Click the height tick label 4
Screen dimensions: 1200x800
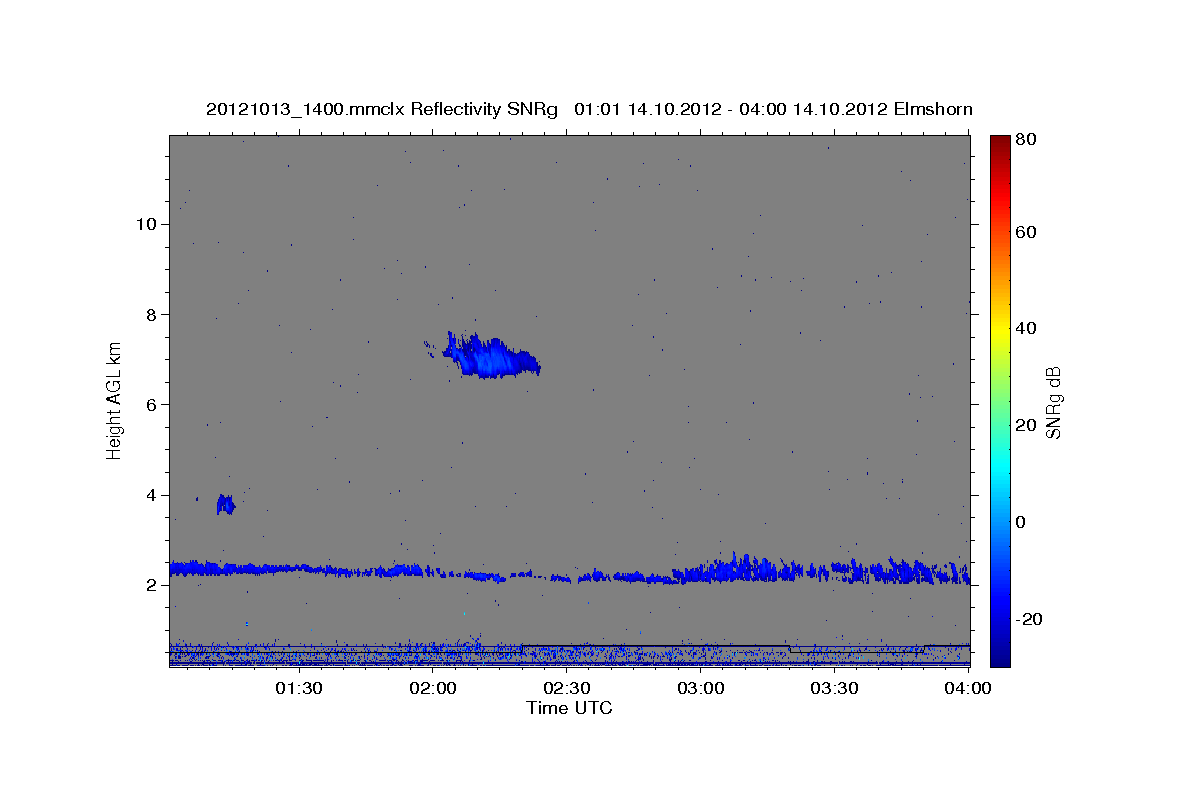pyautogui.click(x=152, y=495)
